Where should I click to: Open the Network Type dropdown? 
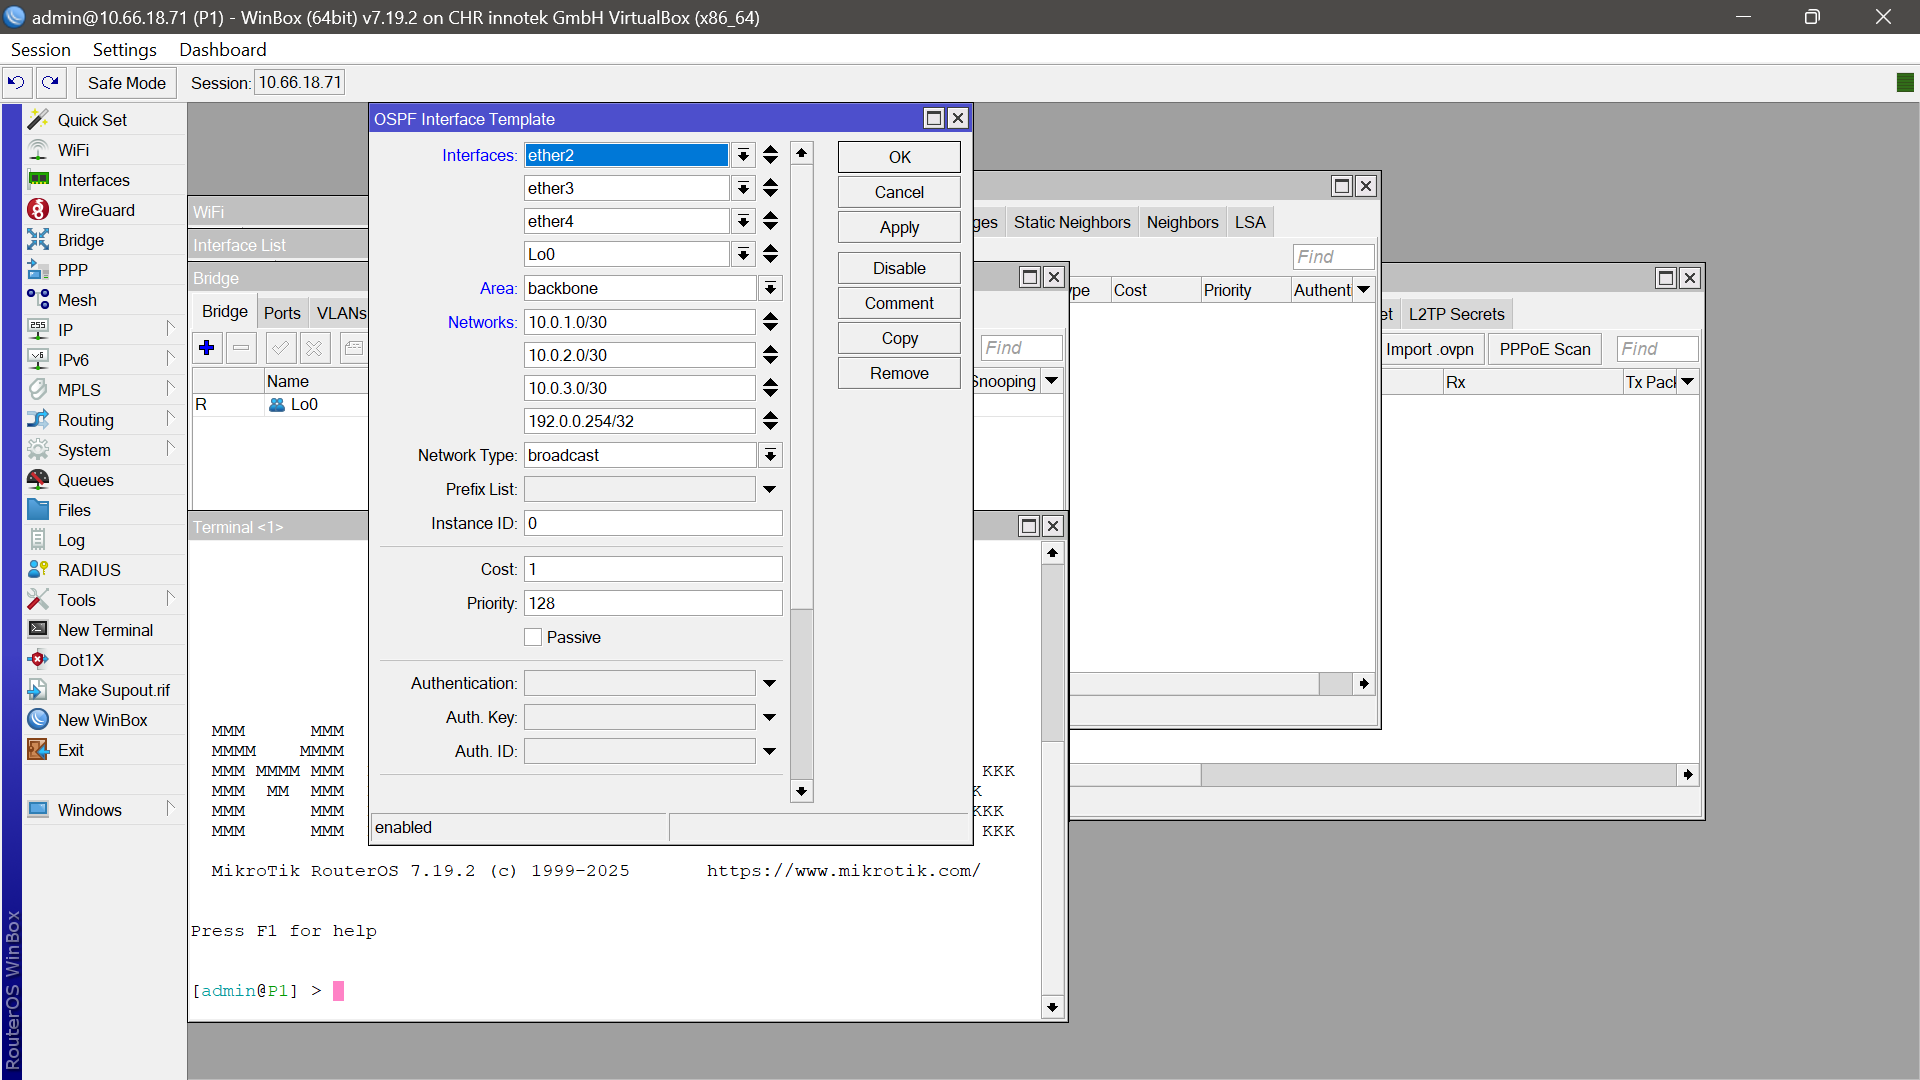point(769,456)
